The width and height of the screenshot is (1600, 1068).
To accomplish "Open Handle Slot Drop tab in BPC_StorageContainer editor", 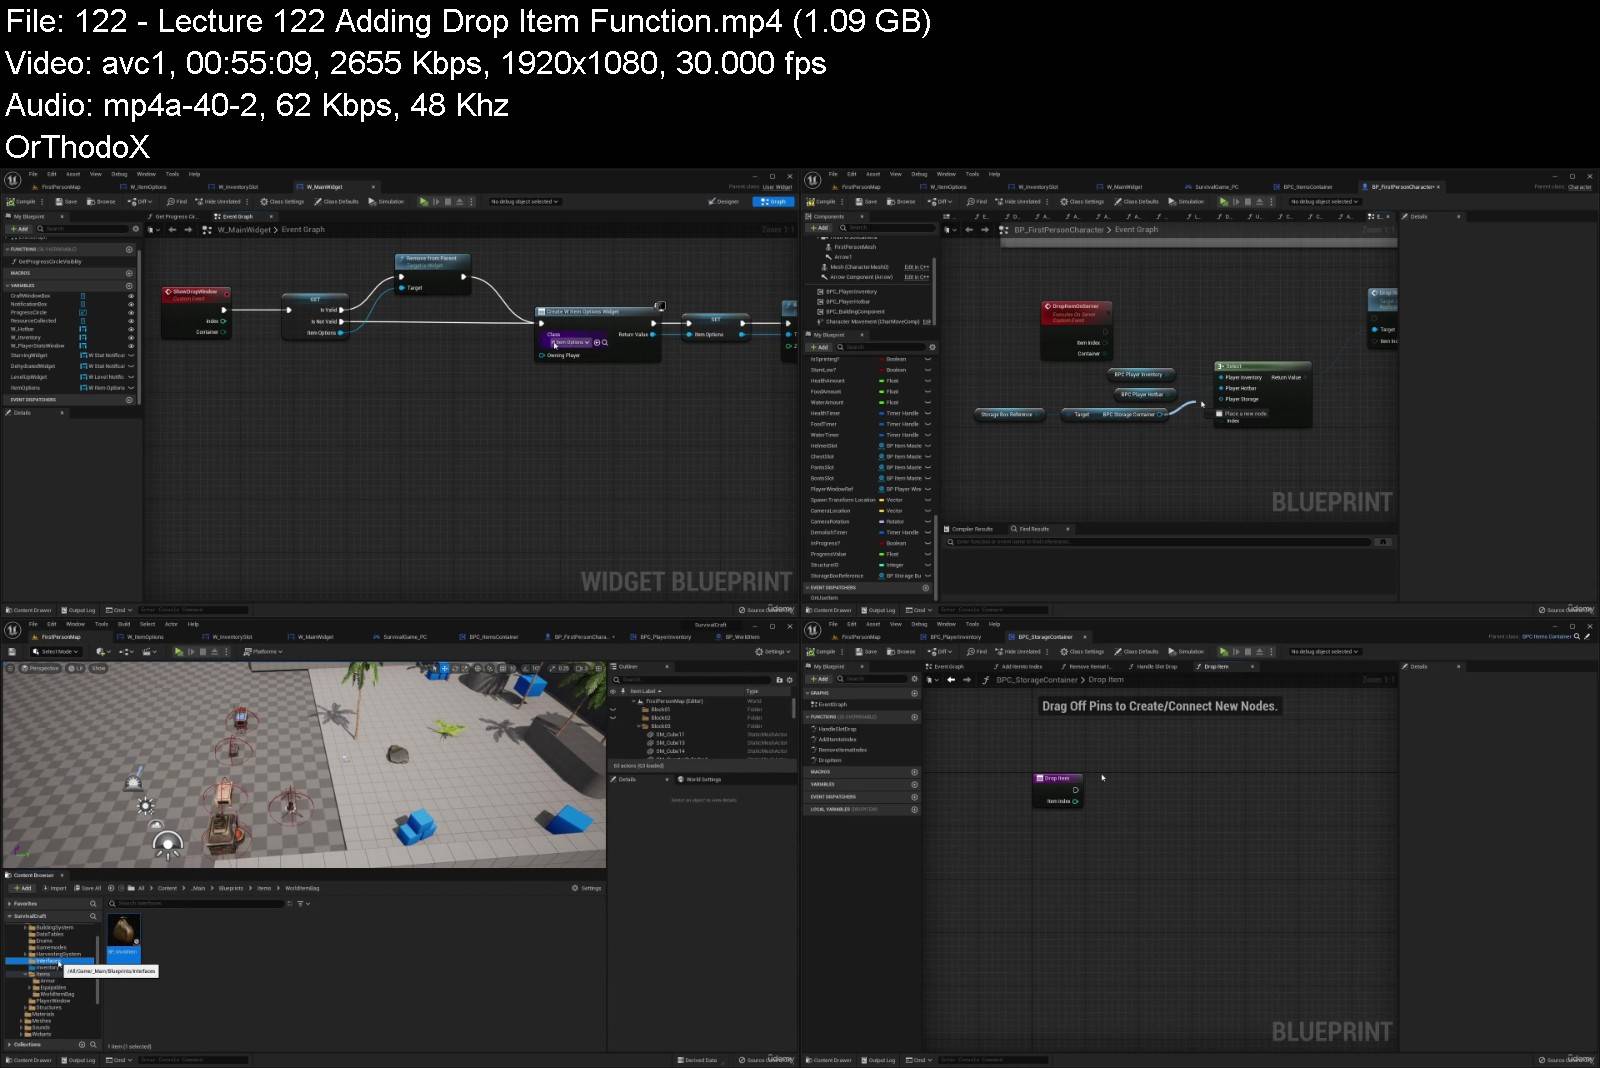I will tap(1156, 666).
